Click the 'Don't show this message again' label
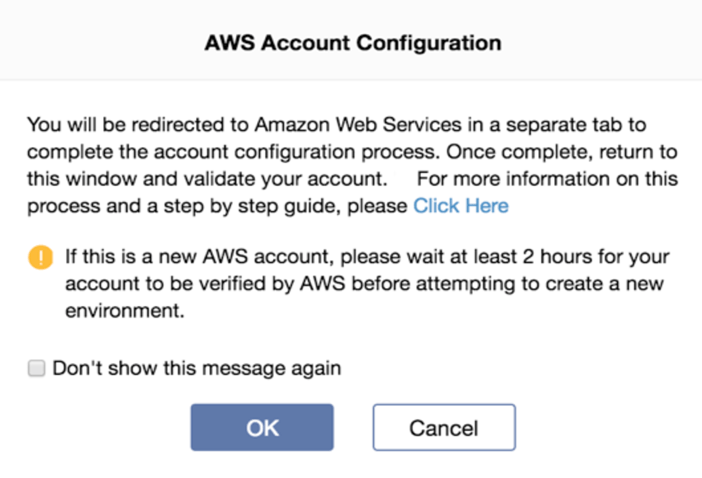 (x=196, y=368)
